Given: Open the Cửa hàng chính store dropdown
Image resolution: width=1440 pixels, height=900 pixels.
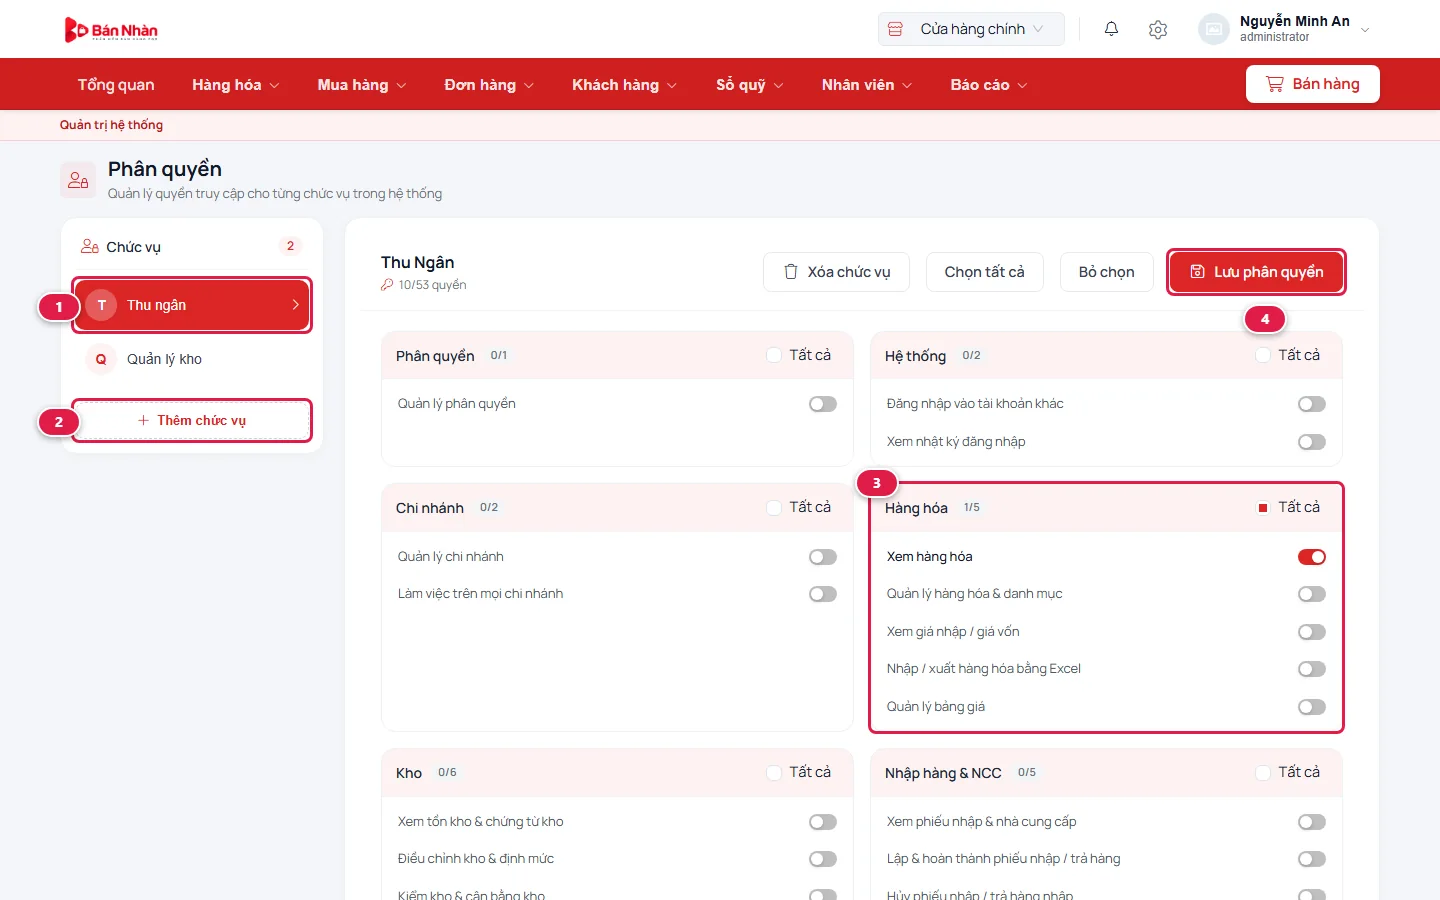Looking at the screenshot, I should pos(971,29).
